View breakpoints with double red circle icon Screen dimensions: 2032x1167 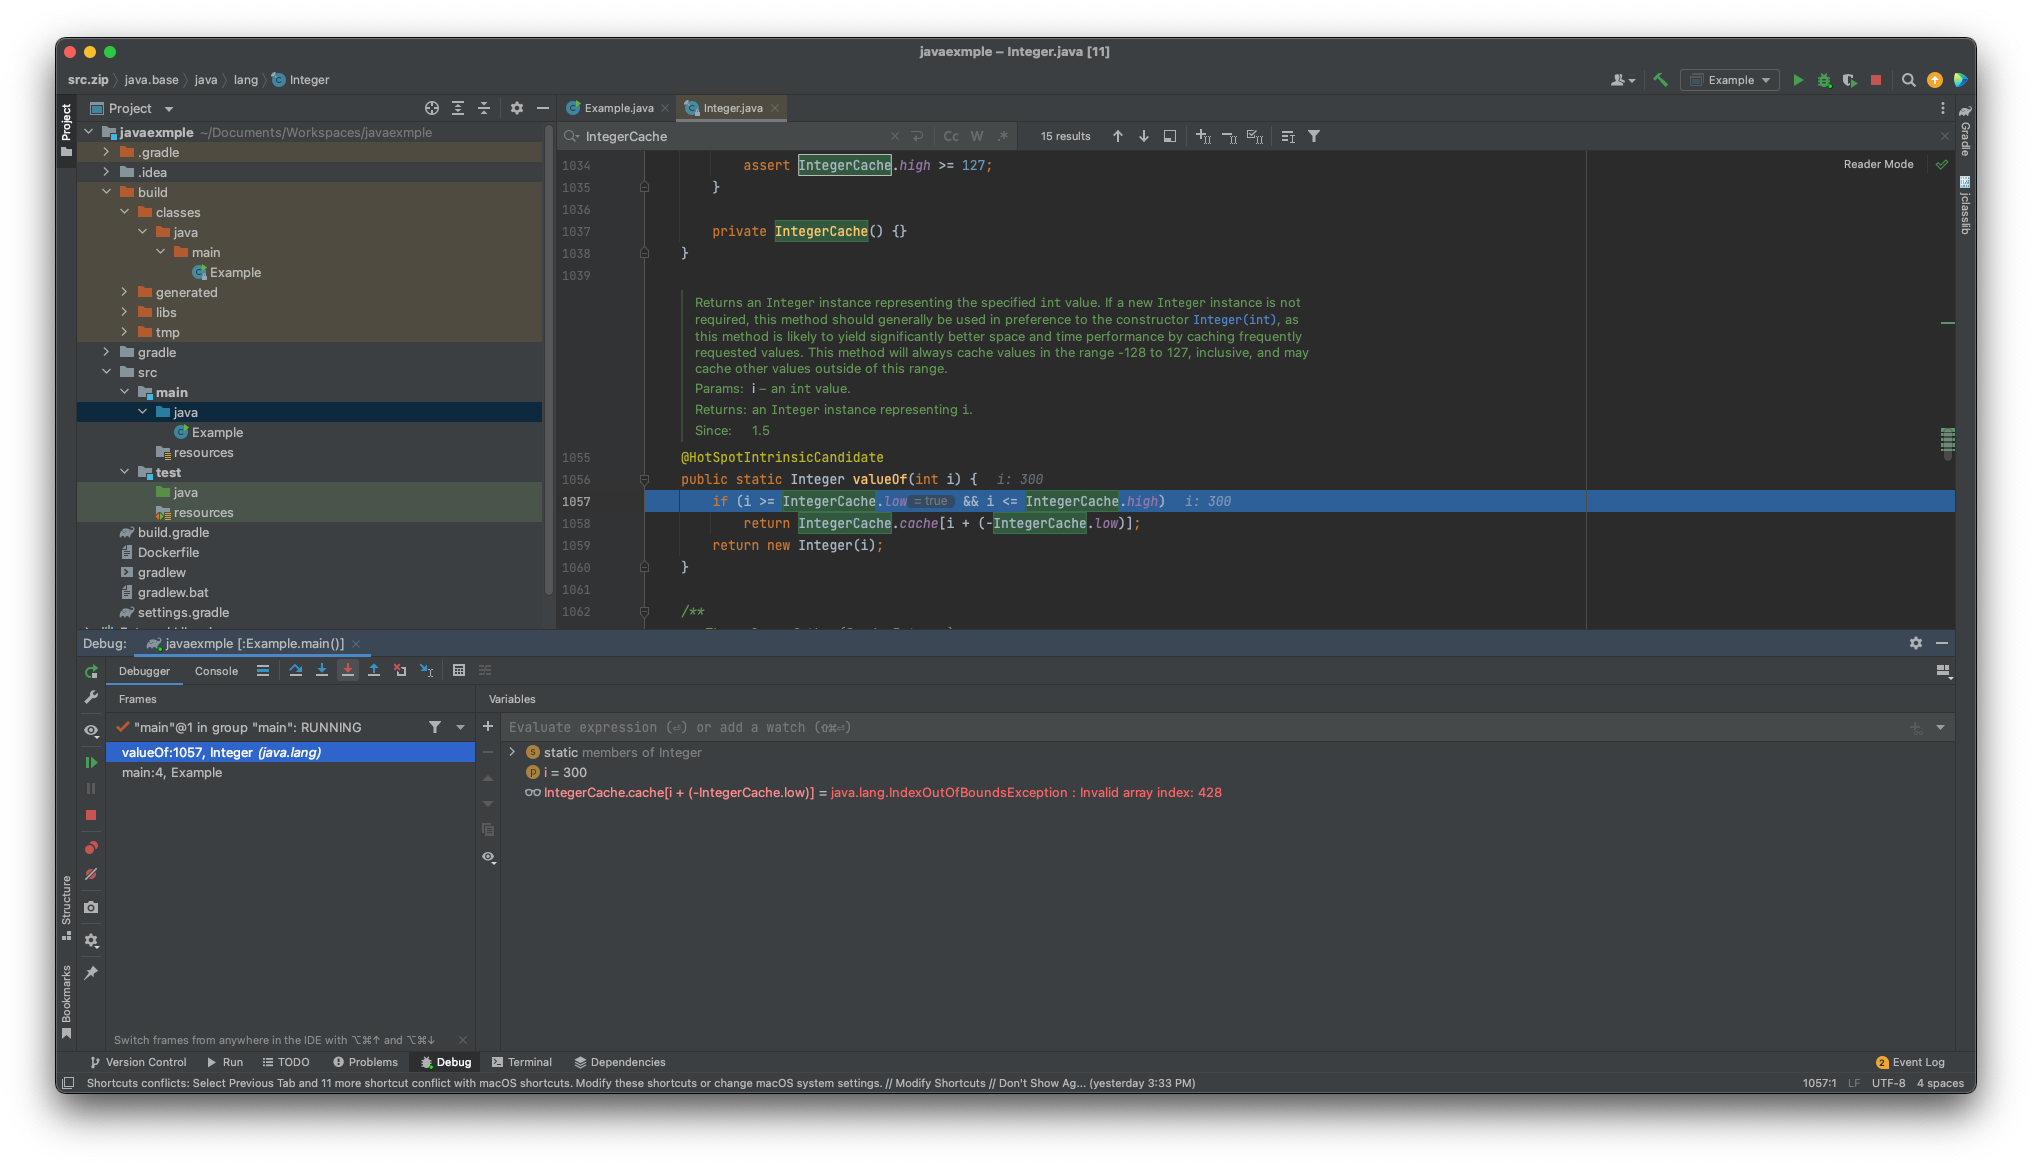pyautogui.click(x=91, y=848)
